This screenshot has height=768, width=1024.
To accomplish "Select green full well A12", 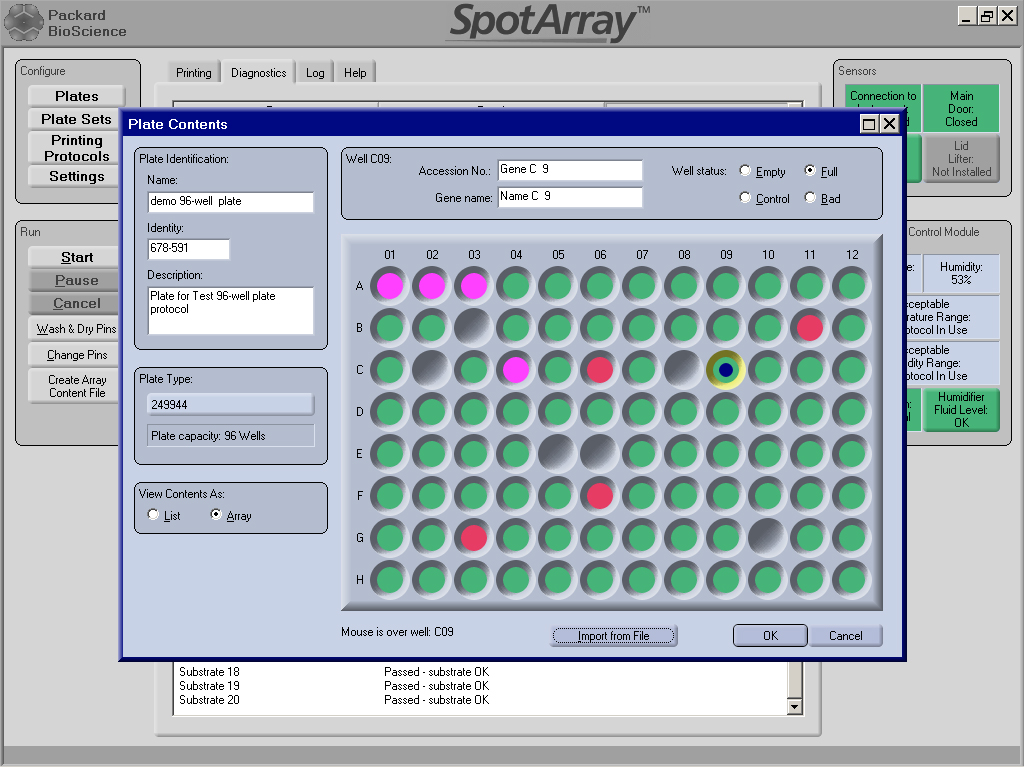I will click(852, 285).
